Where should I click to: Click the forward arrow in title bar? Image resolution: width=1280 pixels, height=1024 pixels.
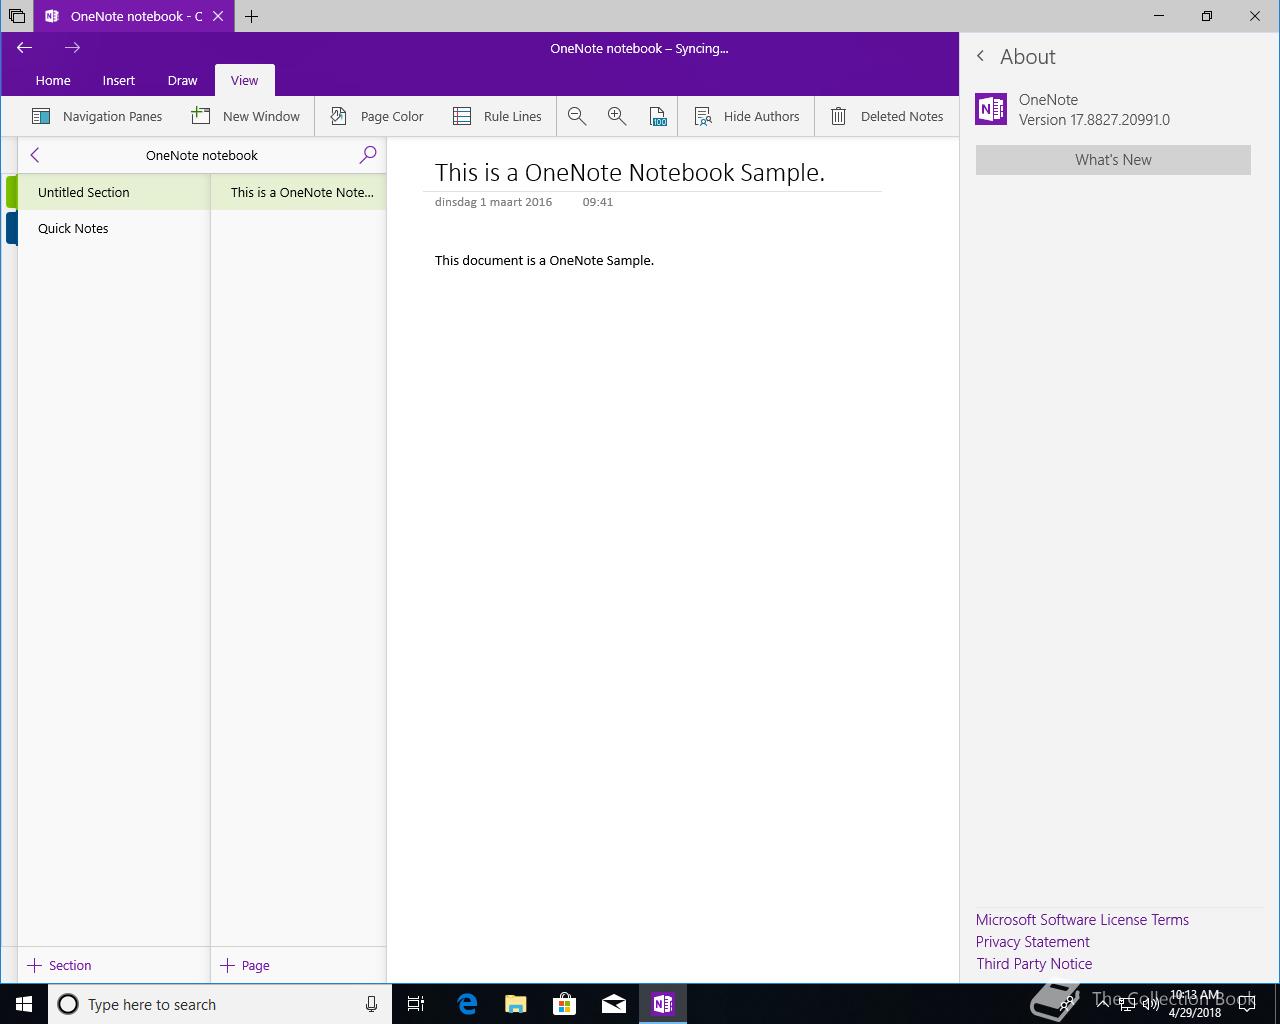pos(72,48)
